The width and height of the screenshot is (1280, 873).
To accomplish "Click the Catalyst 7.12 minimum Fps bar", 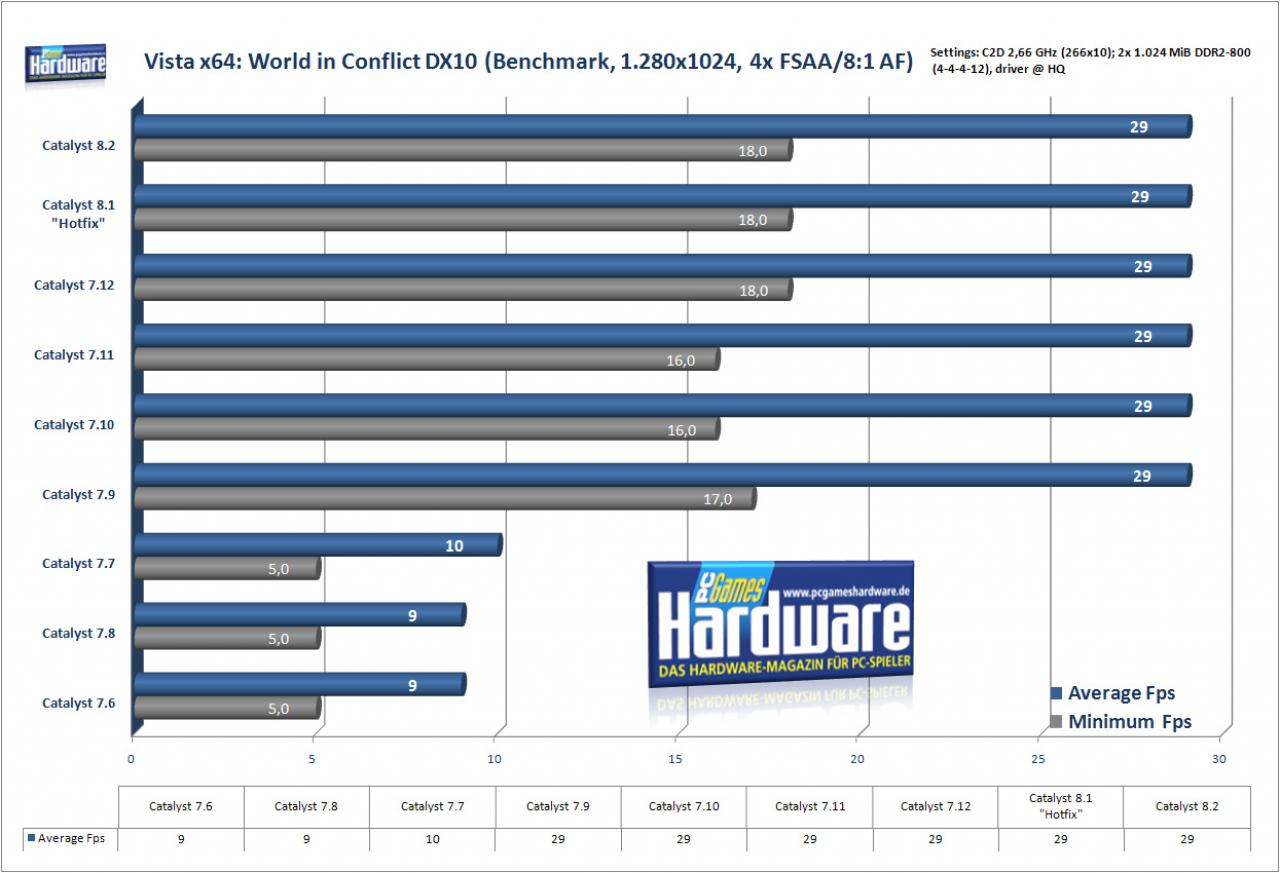I will [463, 290].
